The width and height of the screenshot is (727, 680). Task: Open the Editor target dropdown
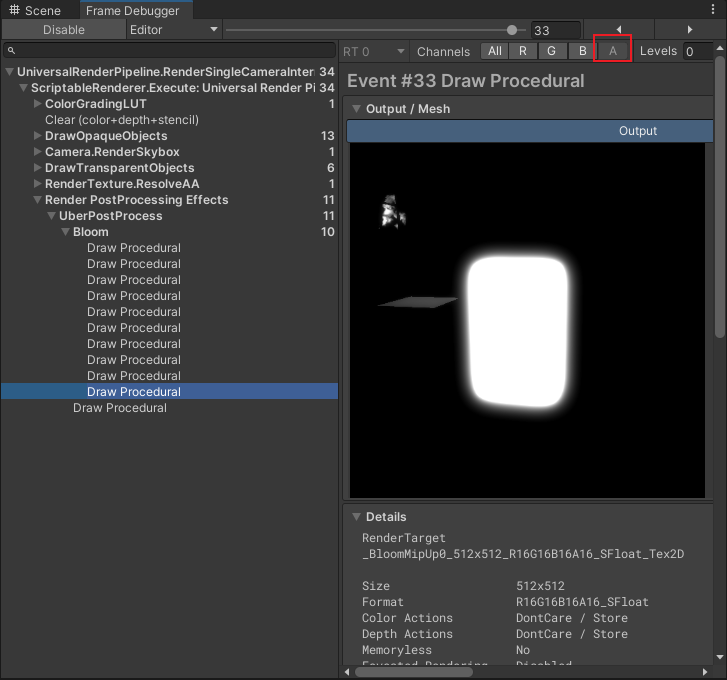pyautogui.click(x=173, y=30)
